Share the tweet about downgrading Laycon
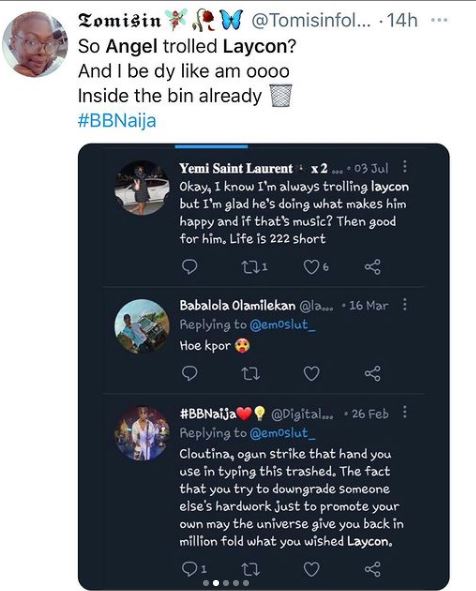Image resolution: width=476 pixels, height=591 pixels. point(373,569)
